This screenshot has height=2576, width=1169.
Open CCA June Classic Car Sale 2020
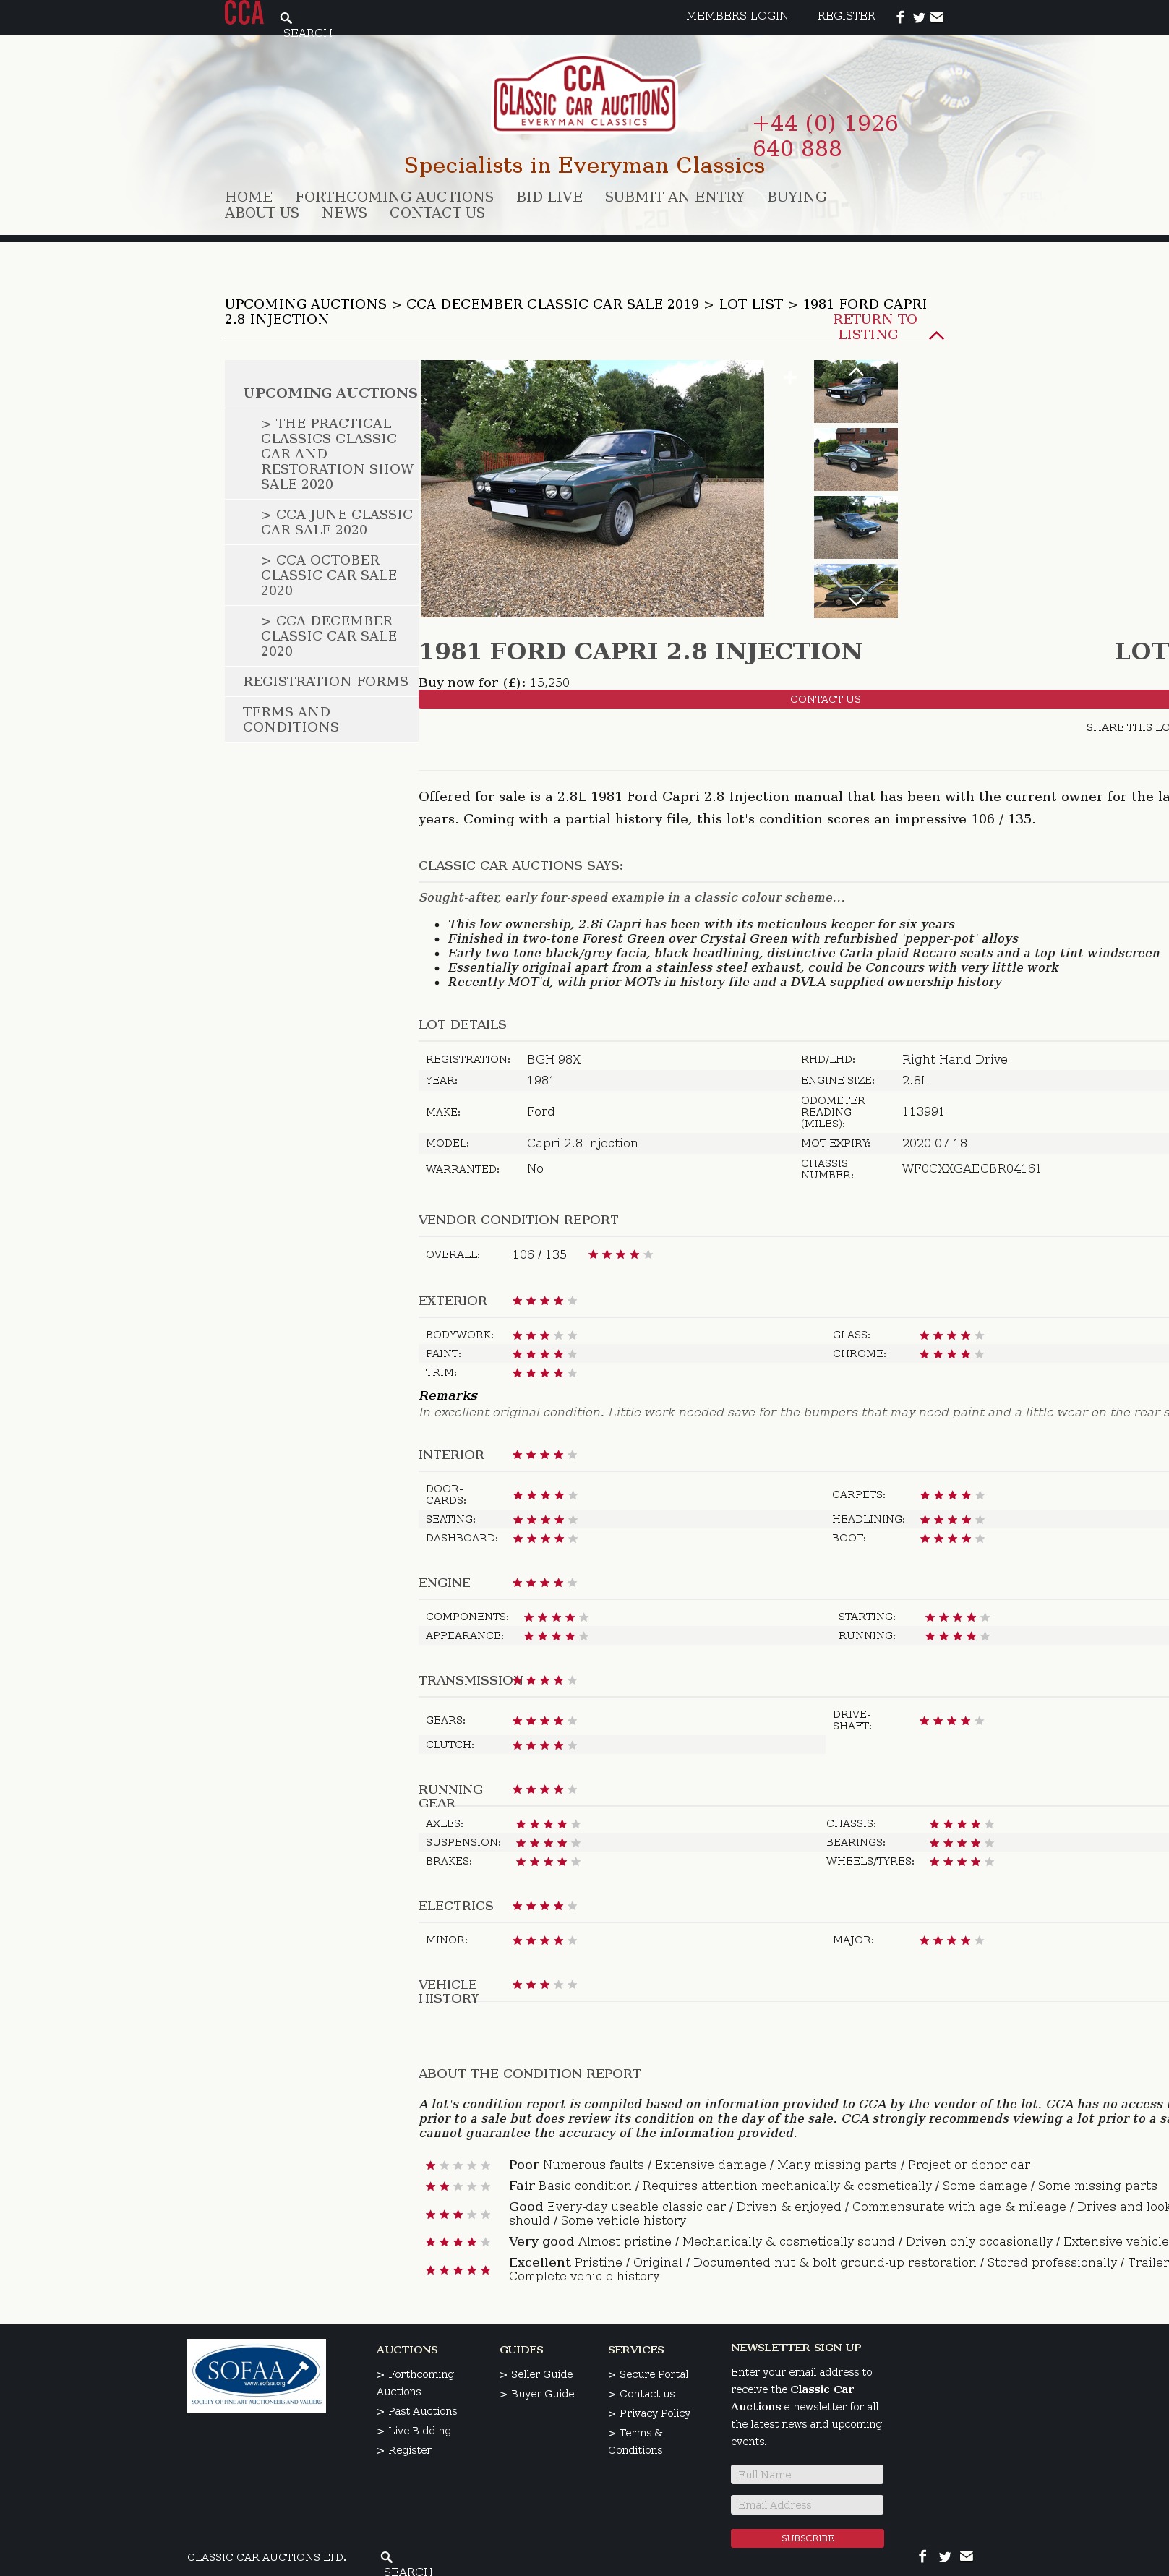(x=337, y=522)
